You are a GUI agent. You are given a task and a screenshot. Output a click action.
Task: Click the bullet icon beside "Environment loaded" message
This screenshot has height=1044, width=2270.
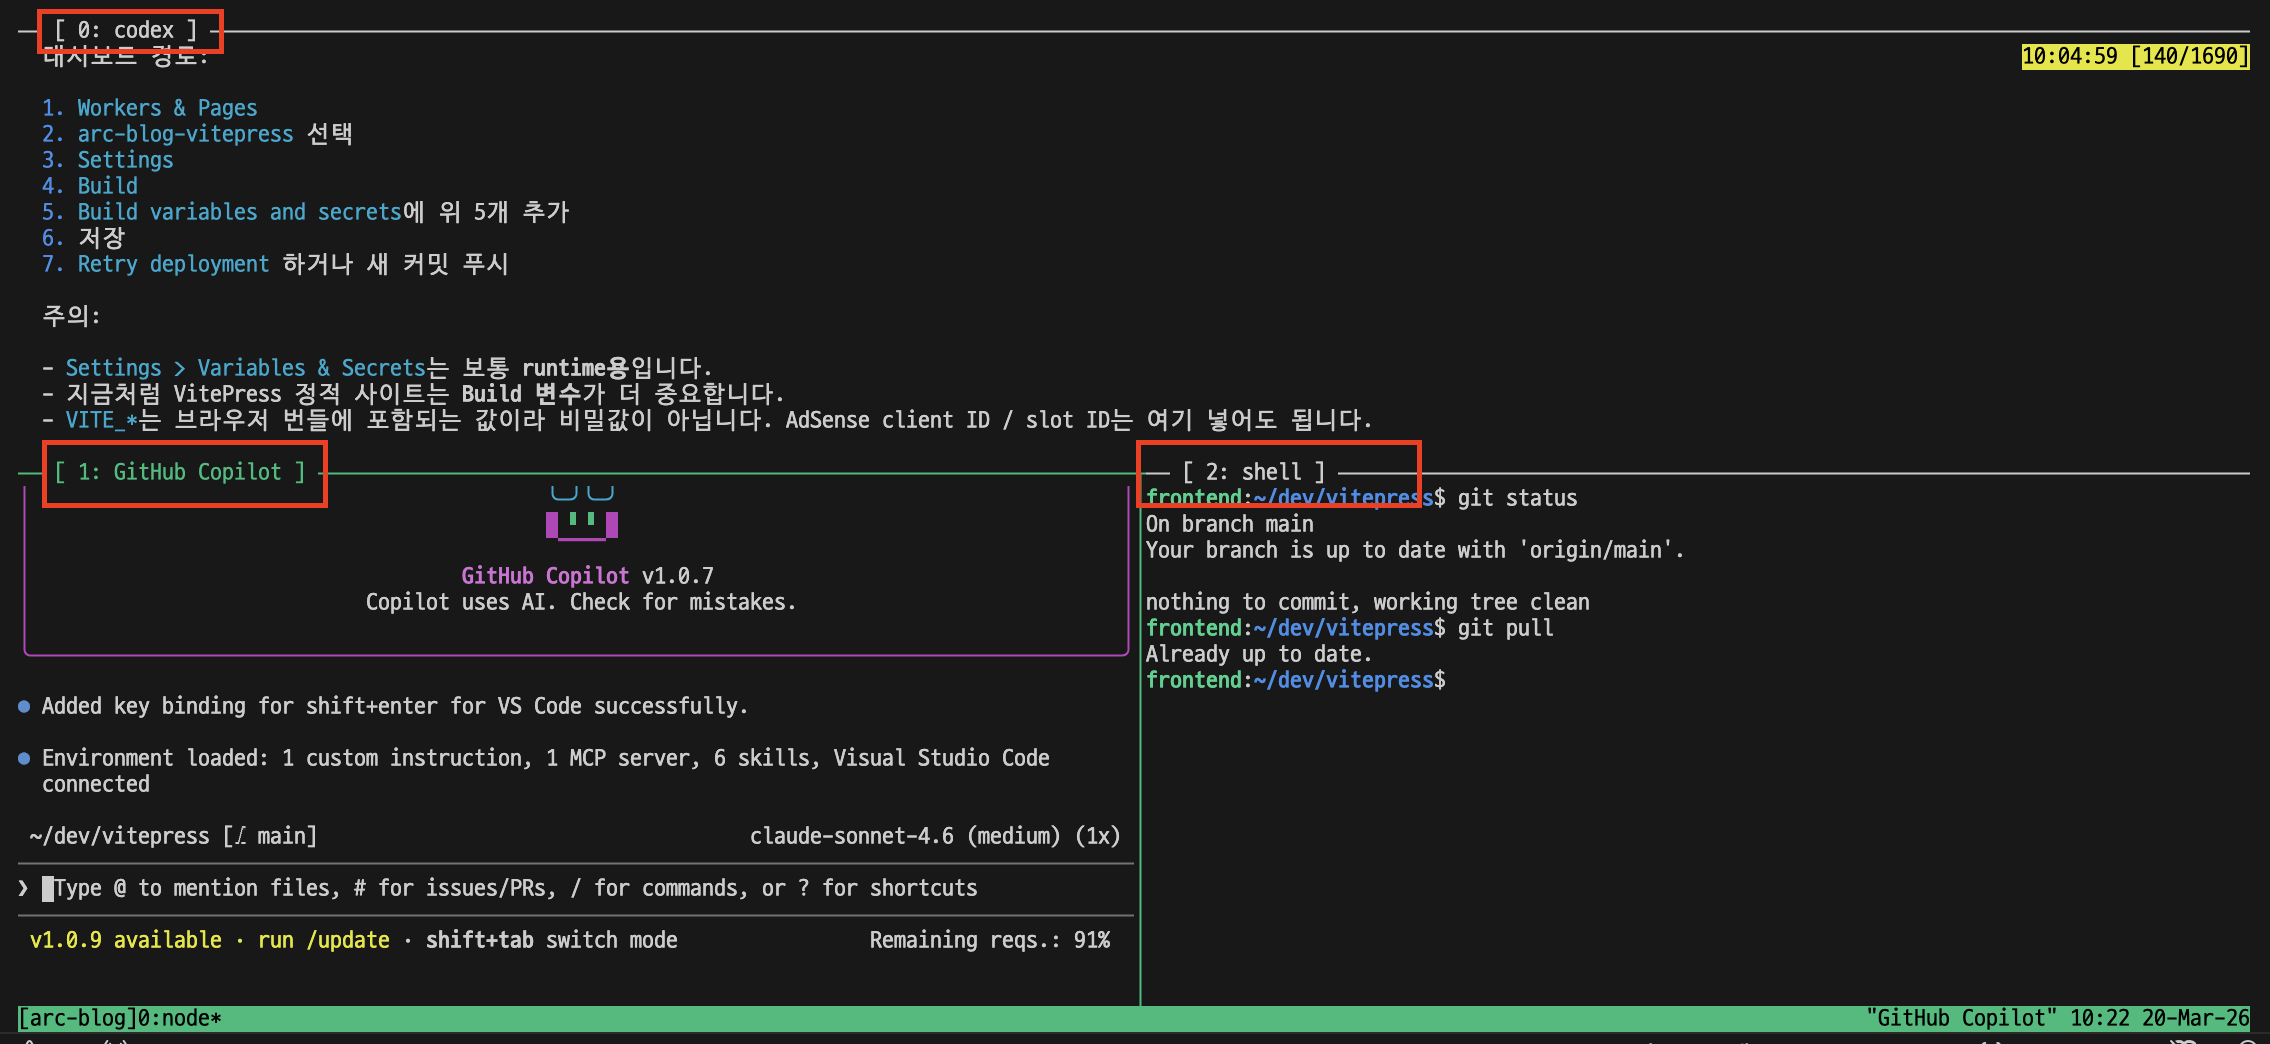pyautogui.click(x=23, y=758)
